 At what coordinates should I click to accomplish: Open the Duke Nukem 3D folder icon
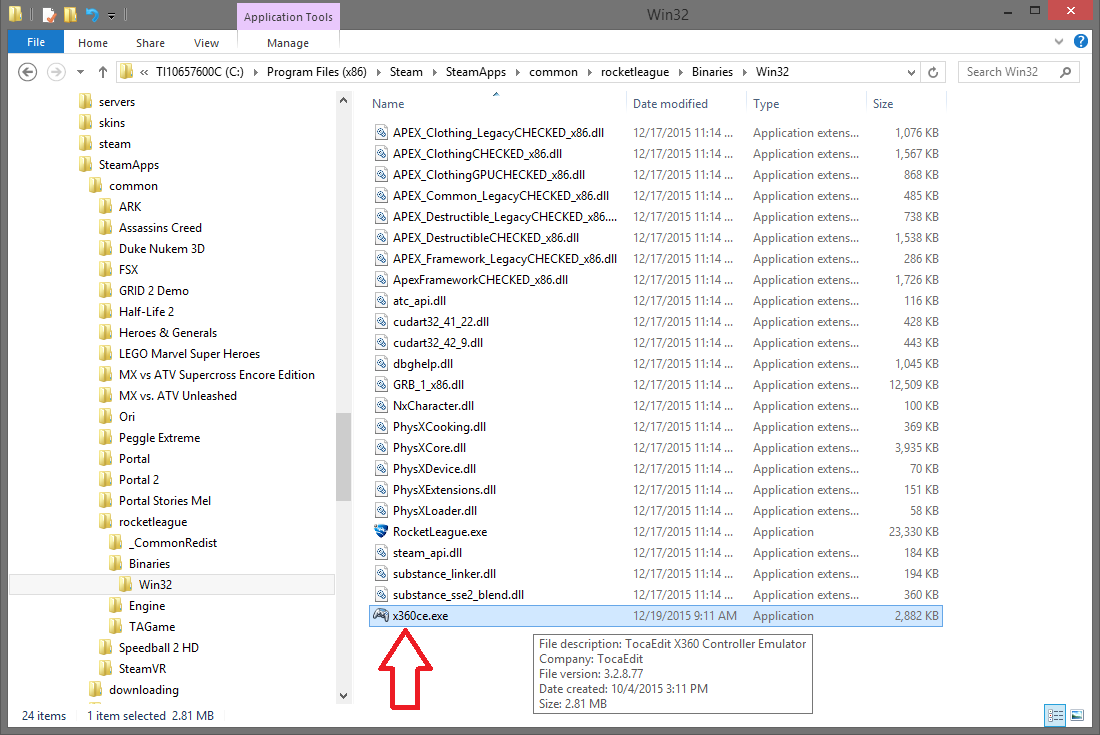tap(105, 248)
